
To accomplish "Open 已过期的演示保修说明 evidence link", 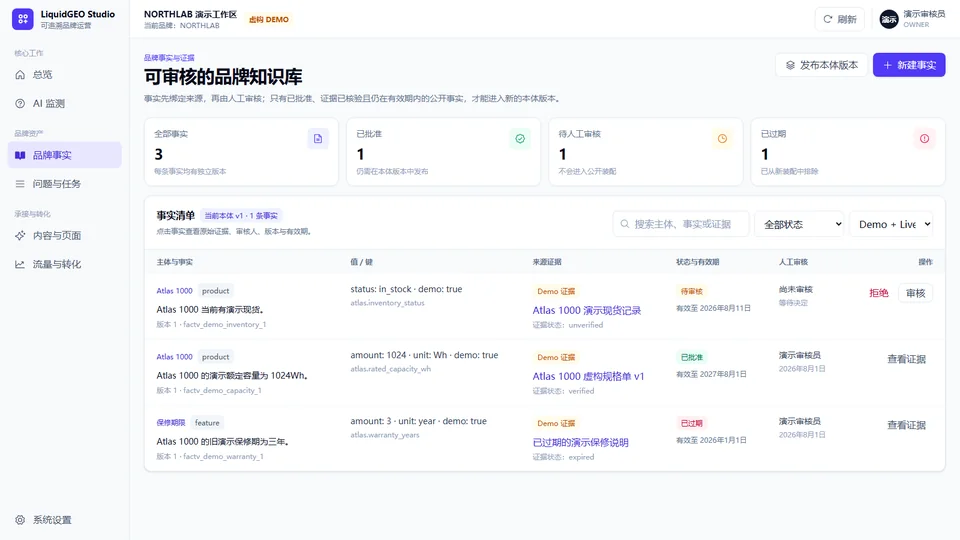I will coord(580,443).
